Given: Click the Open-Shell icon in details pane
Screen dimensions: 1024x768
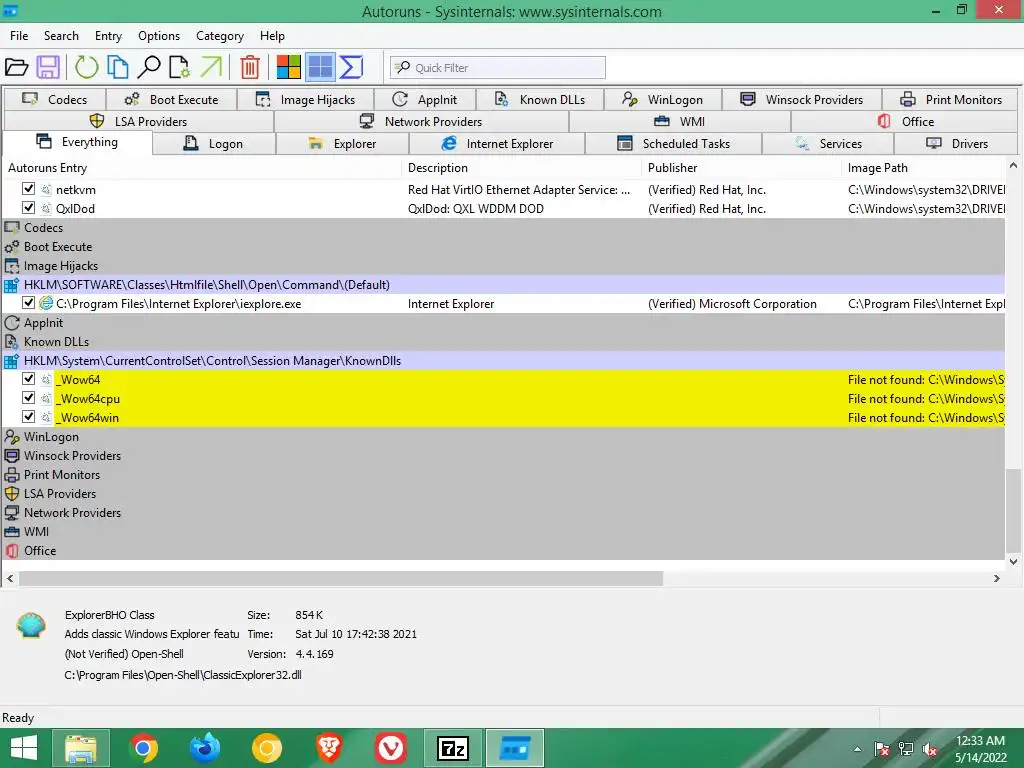Looking at the screenshot, I should (x=31, y=625).
